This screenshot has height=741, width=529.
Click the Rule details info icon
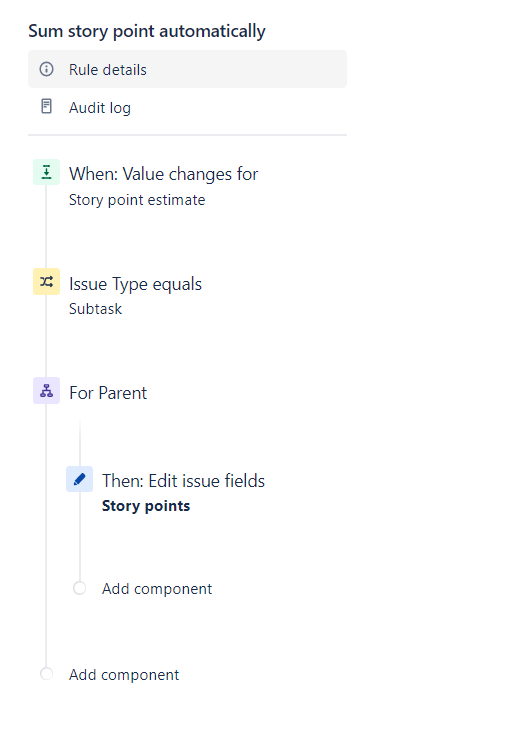pyautogui.click(x=46, y=69)
